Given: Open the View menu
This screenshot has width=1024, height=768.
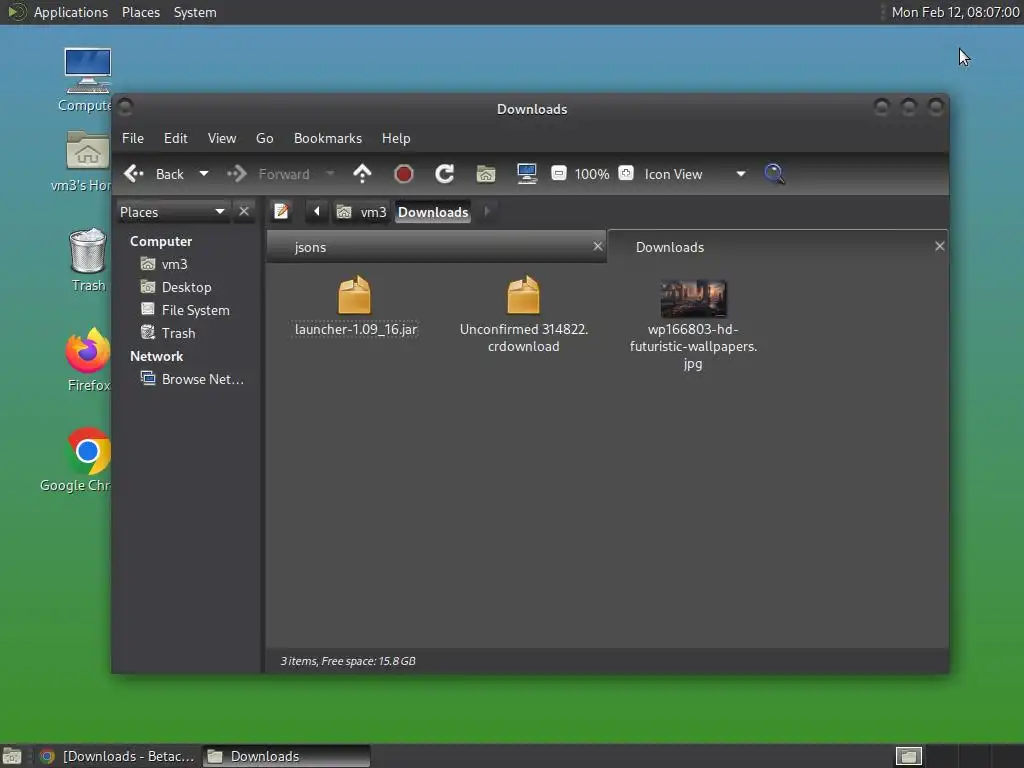Looking at the screenshot, I should (222, 138).
